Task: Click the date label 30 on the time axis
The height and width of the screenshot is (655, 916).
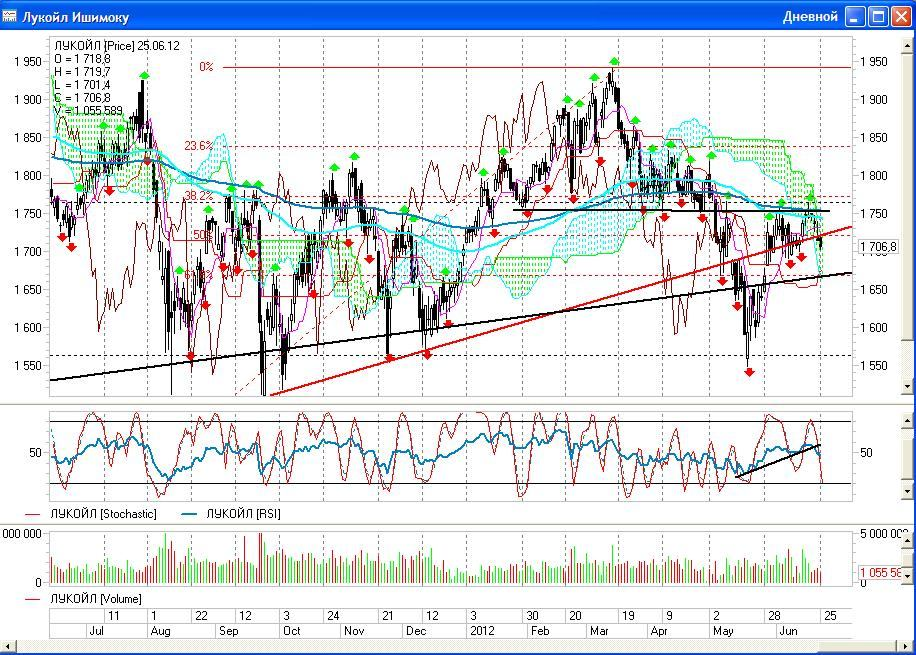Action: [x=532, y=615]
